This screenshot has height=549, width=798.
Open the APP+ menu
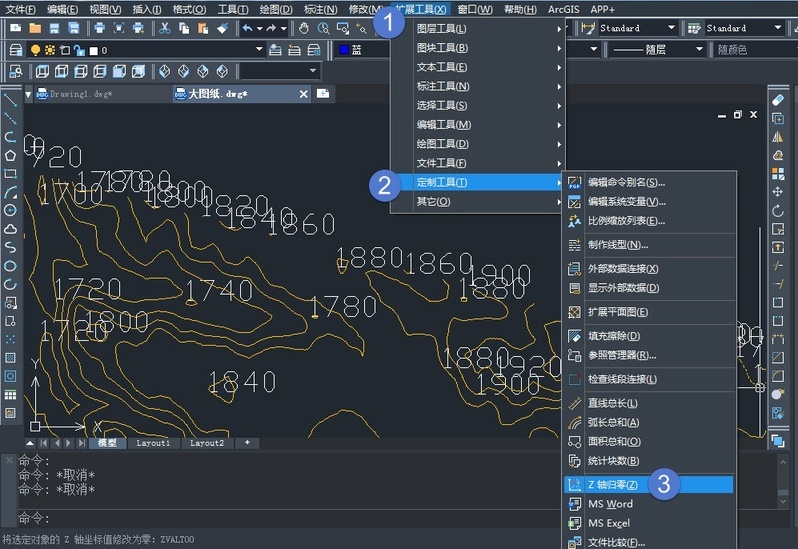coord(603,10)
